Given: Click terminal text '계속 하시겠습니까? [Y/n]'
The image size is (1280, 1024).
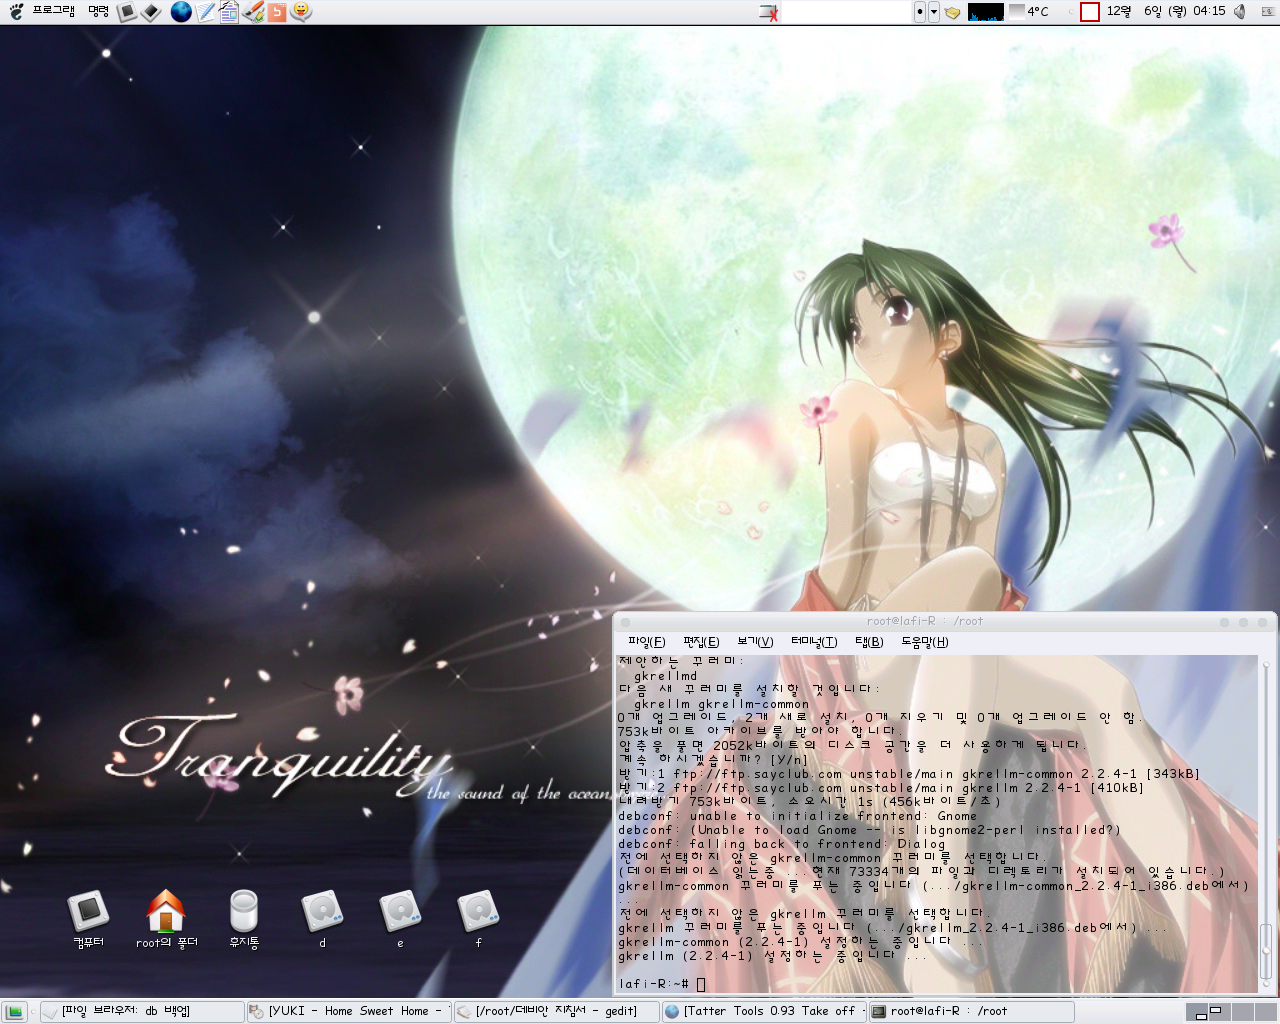Looking at the screenshot, I should 712,760.
